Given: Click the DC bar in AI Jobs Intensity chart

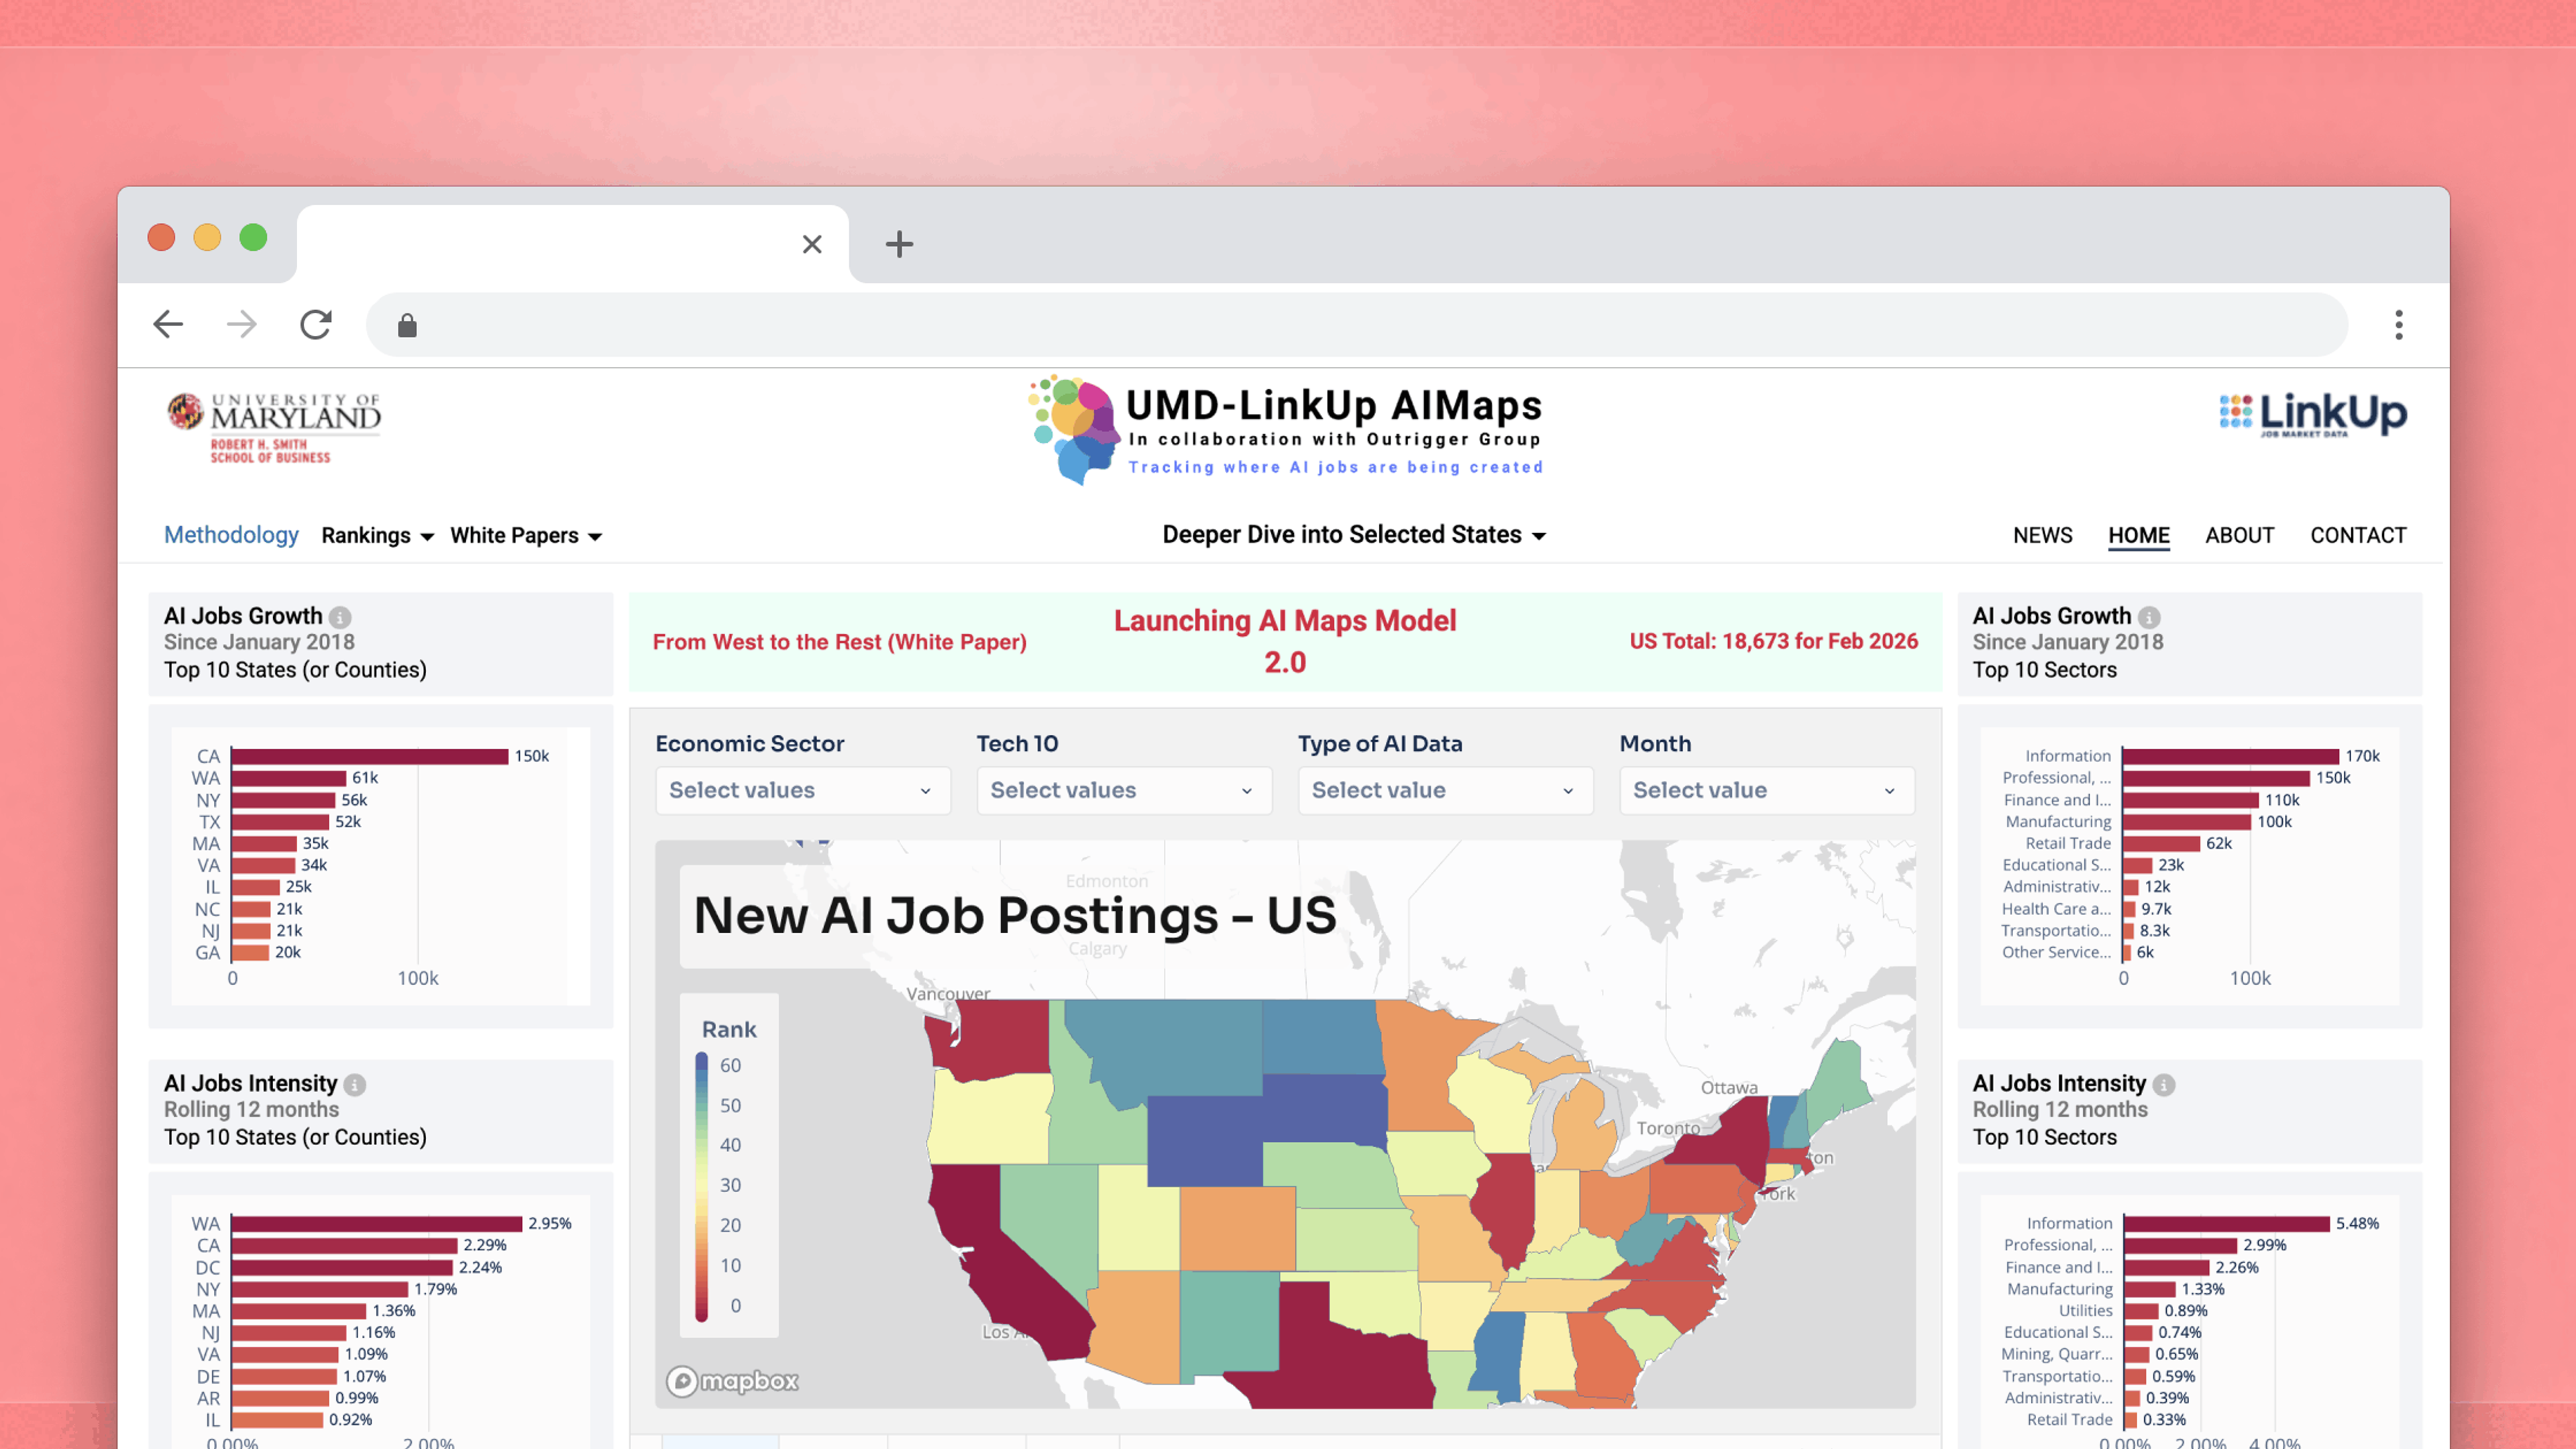Looking at the screenshot, I should coord(342,1268).
